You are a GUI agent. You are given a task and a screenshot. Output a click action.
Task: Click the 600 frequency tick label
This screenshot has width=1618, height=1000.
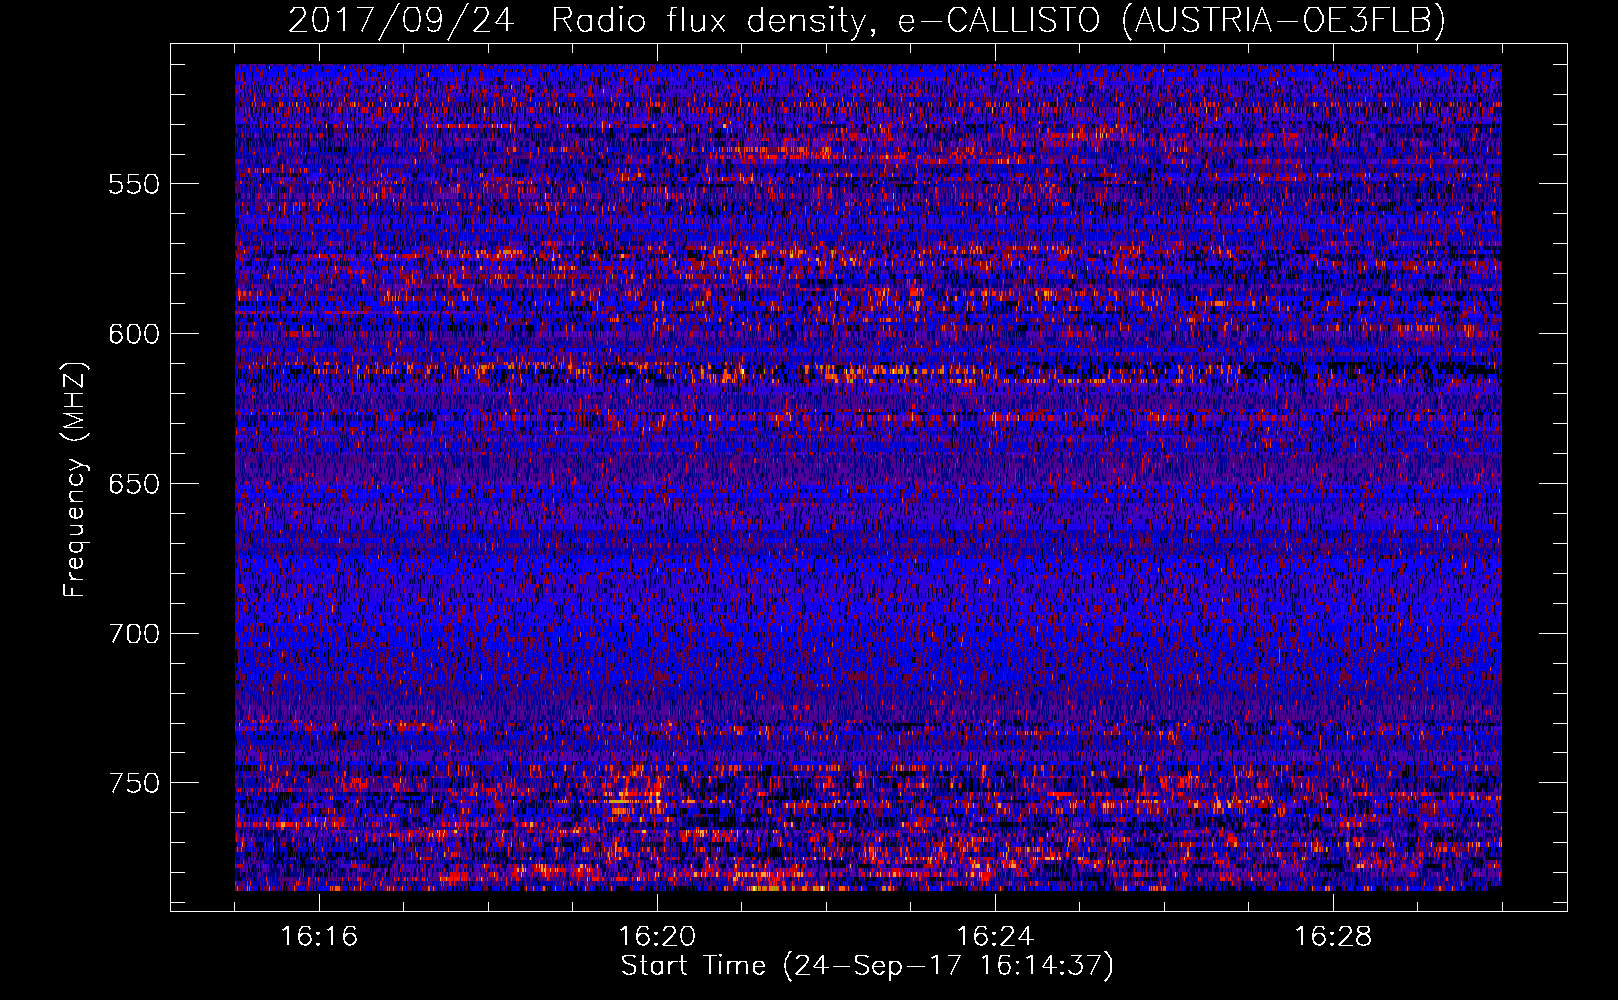click(x=134, y=334)
